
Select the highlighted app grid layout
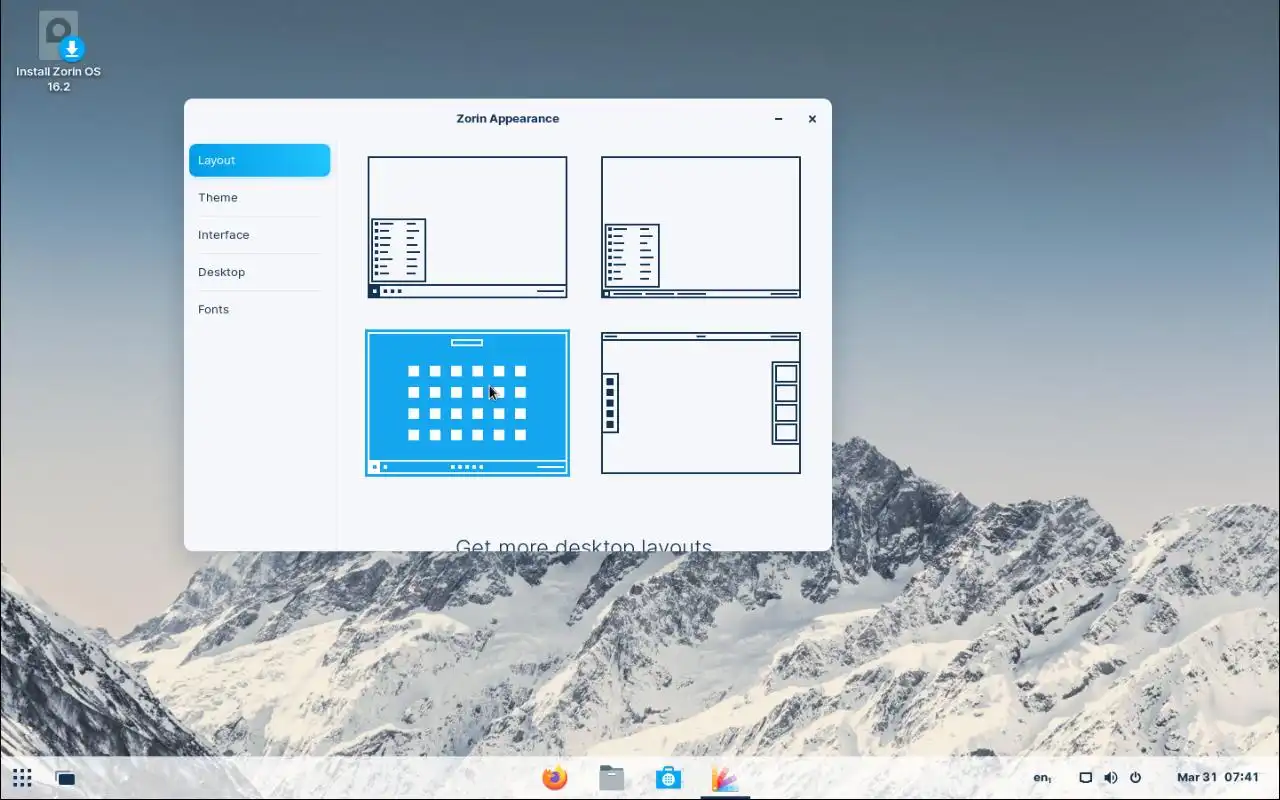(x=467, y=403)
